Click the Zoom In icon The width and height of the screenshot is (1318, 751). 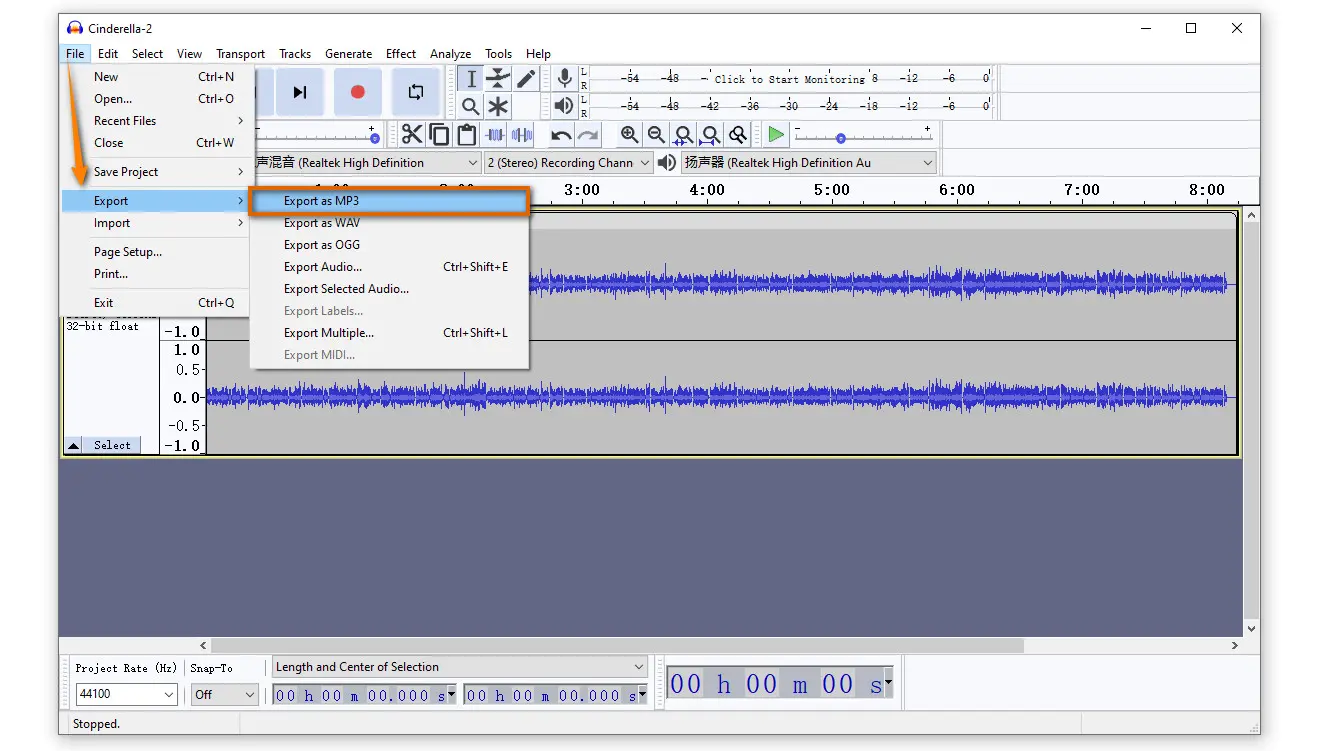pyautogui.click(x=629, y=135)
